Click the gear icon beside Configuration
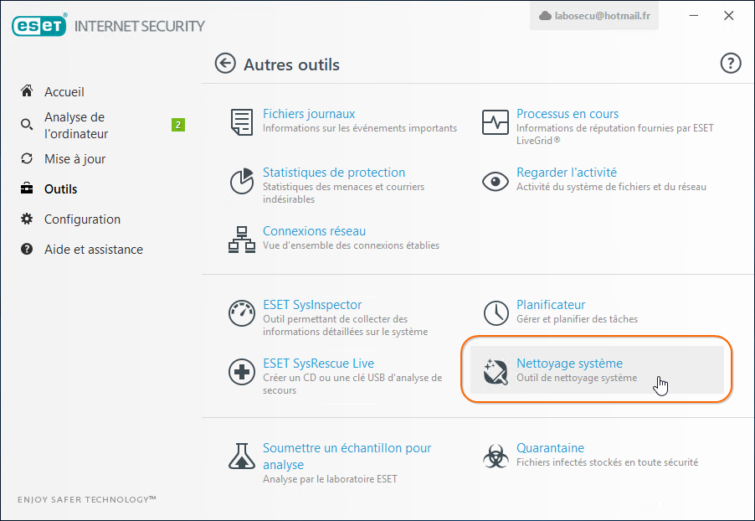 point(27,219)
